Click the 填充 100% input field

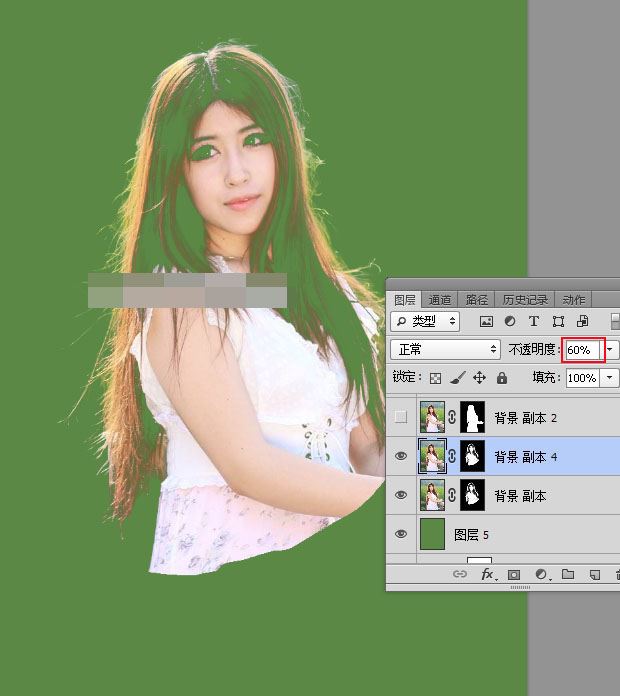click(x=583, y=378)
